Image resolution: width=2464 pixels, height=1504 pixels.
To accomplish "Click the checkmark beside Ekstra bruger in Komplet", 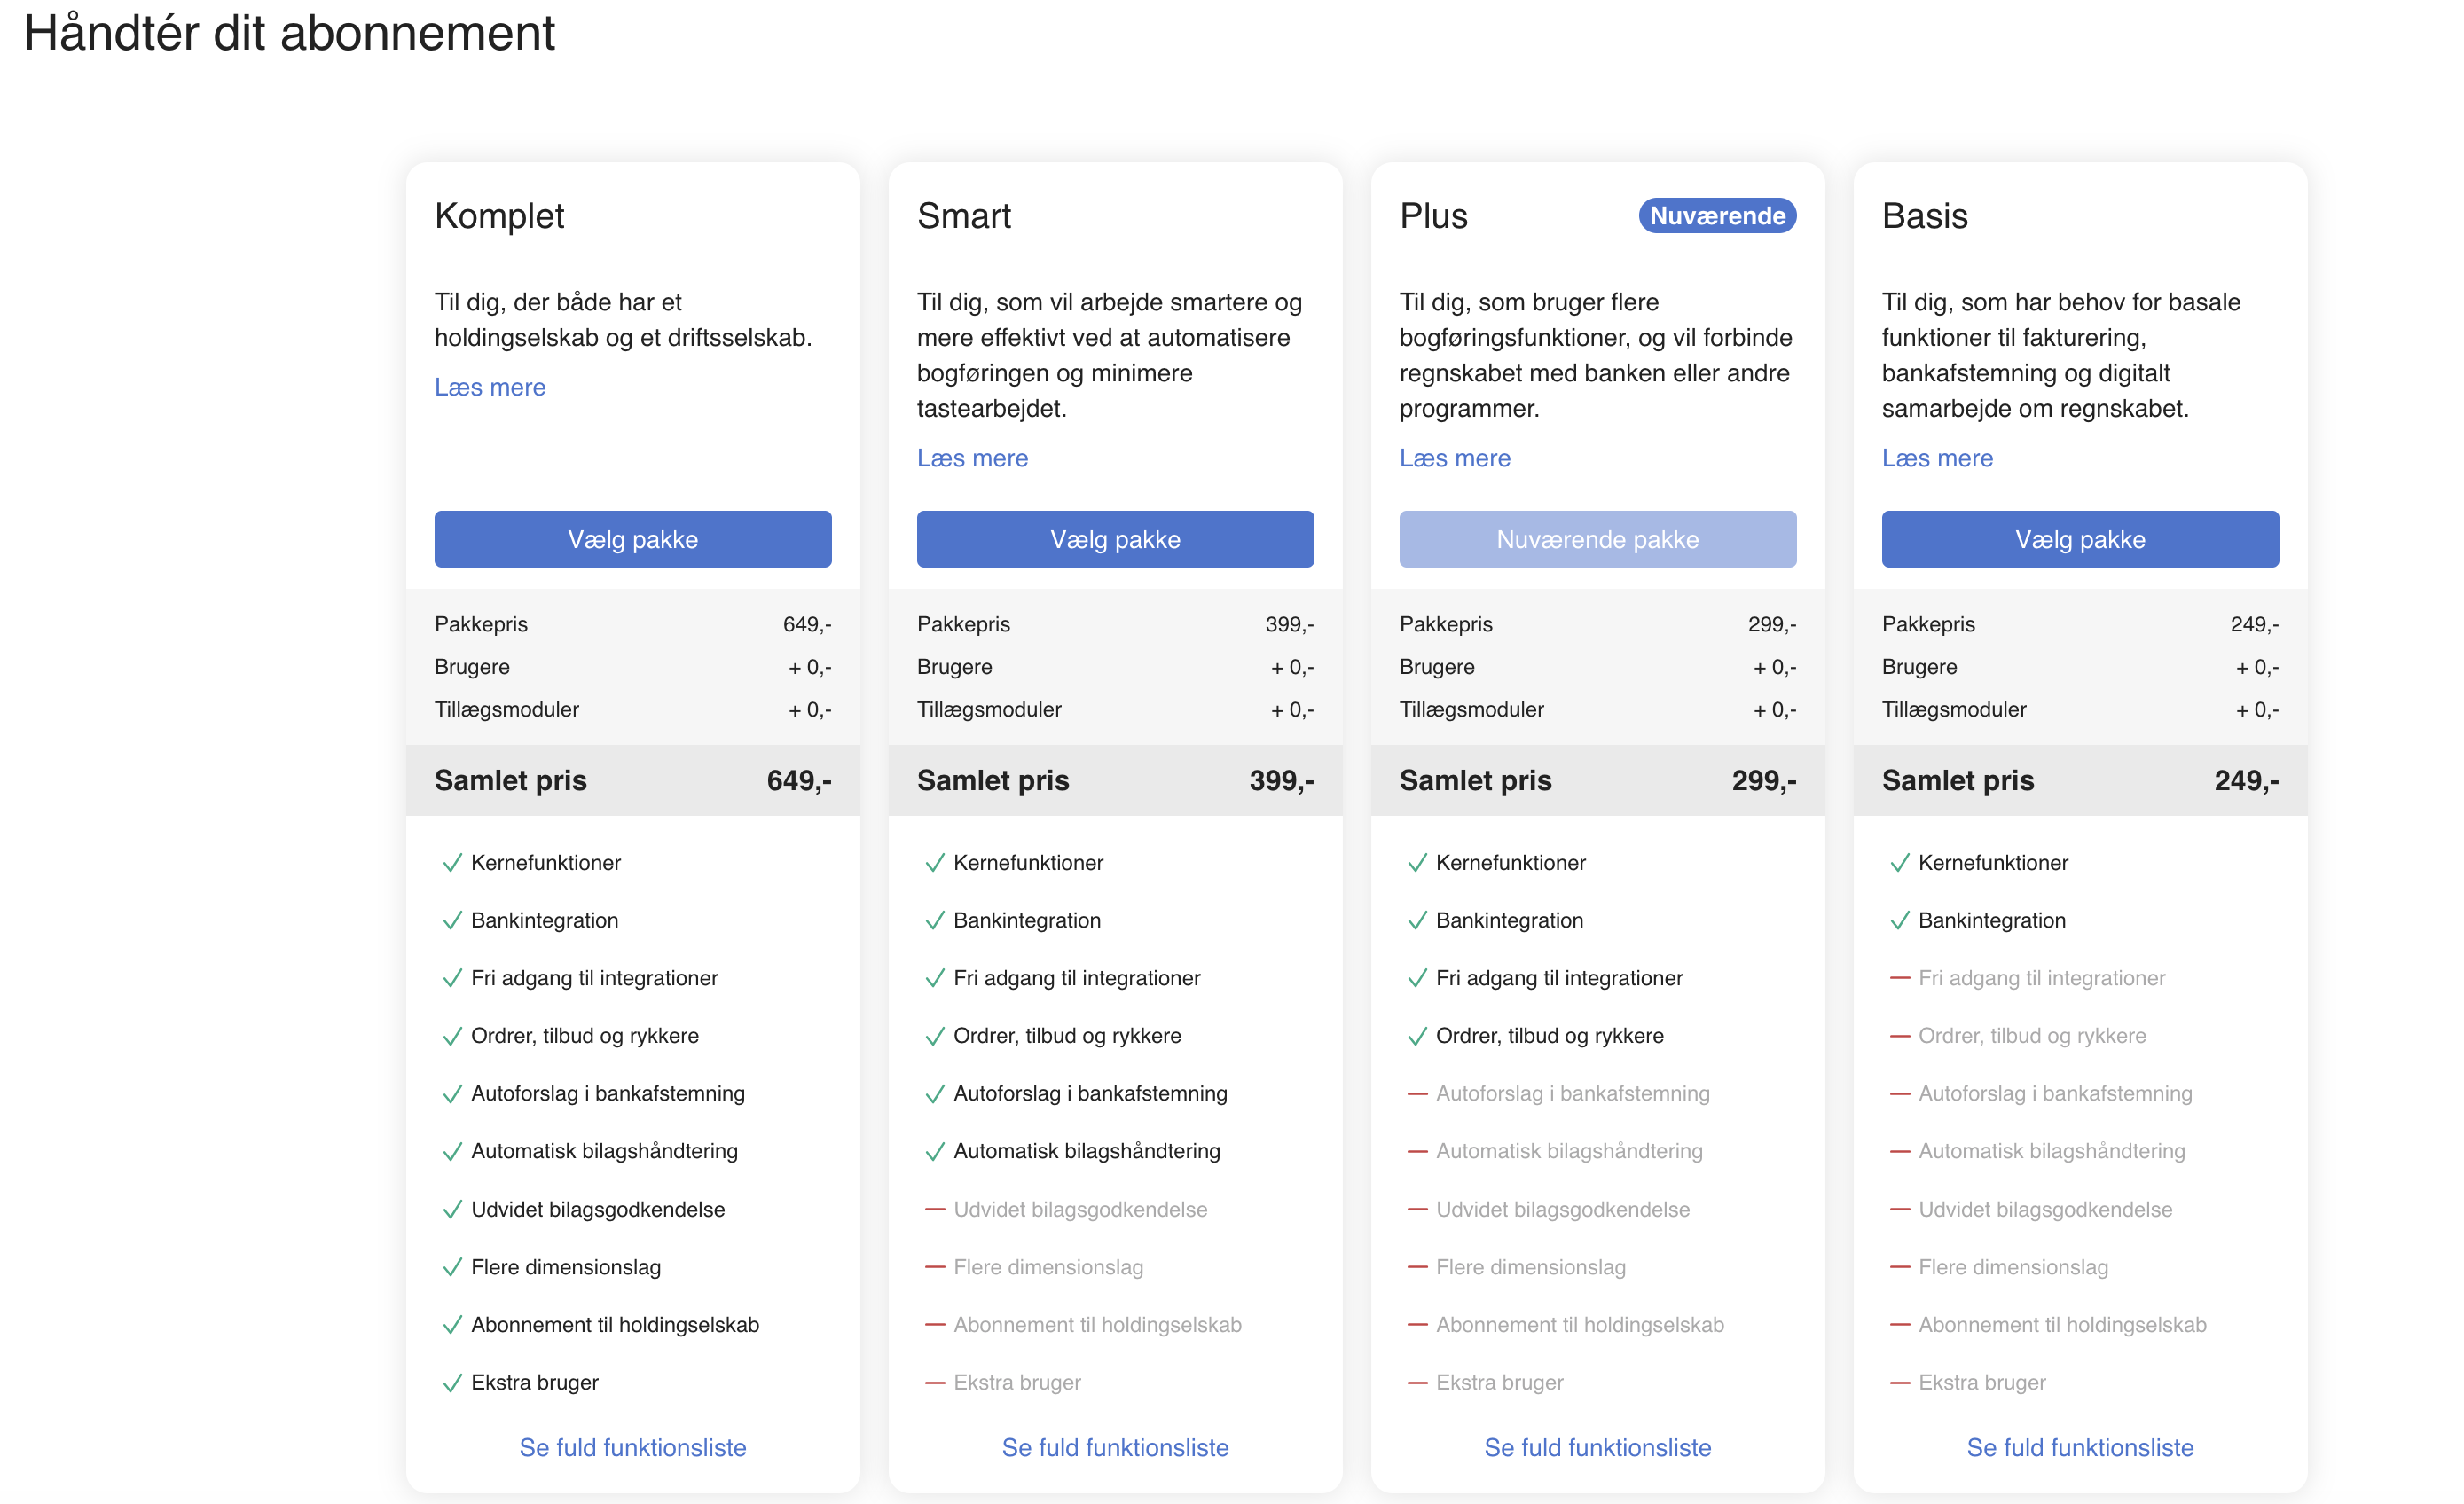I will click(452, 1382).
